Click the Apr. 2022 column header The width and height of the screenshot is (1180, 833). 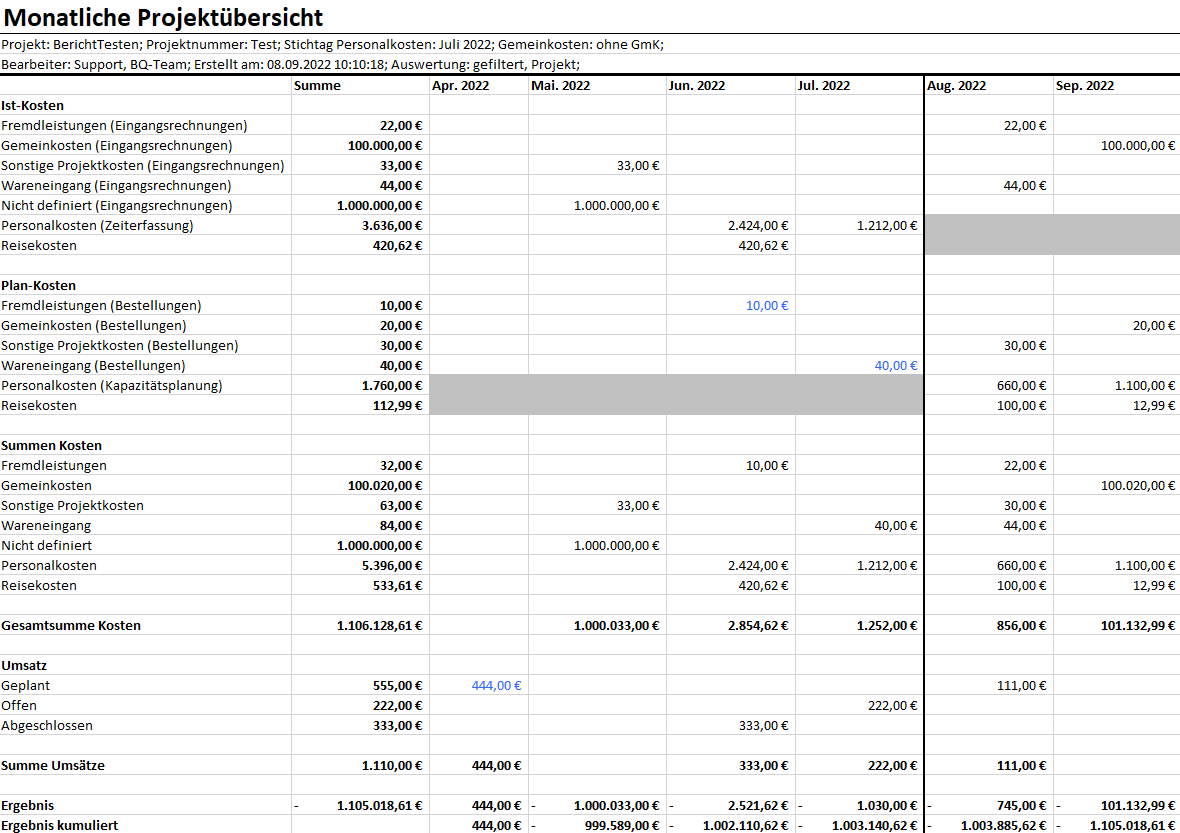(460, 85)
